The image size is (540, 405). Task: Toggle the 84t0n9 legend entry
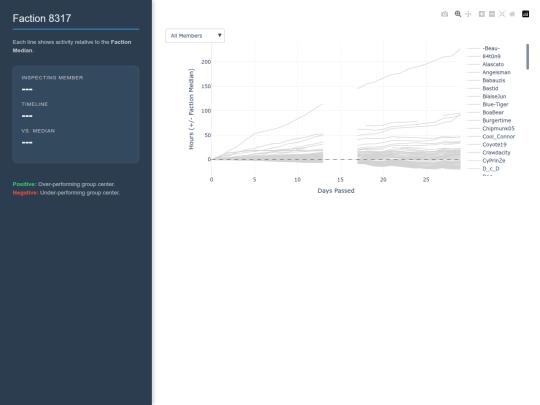(491, 56)
